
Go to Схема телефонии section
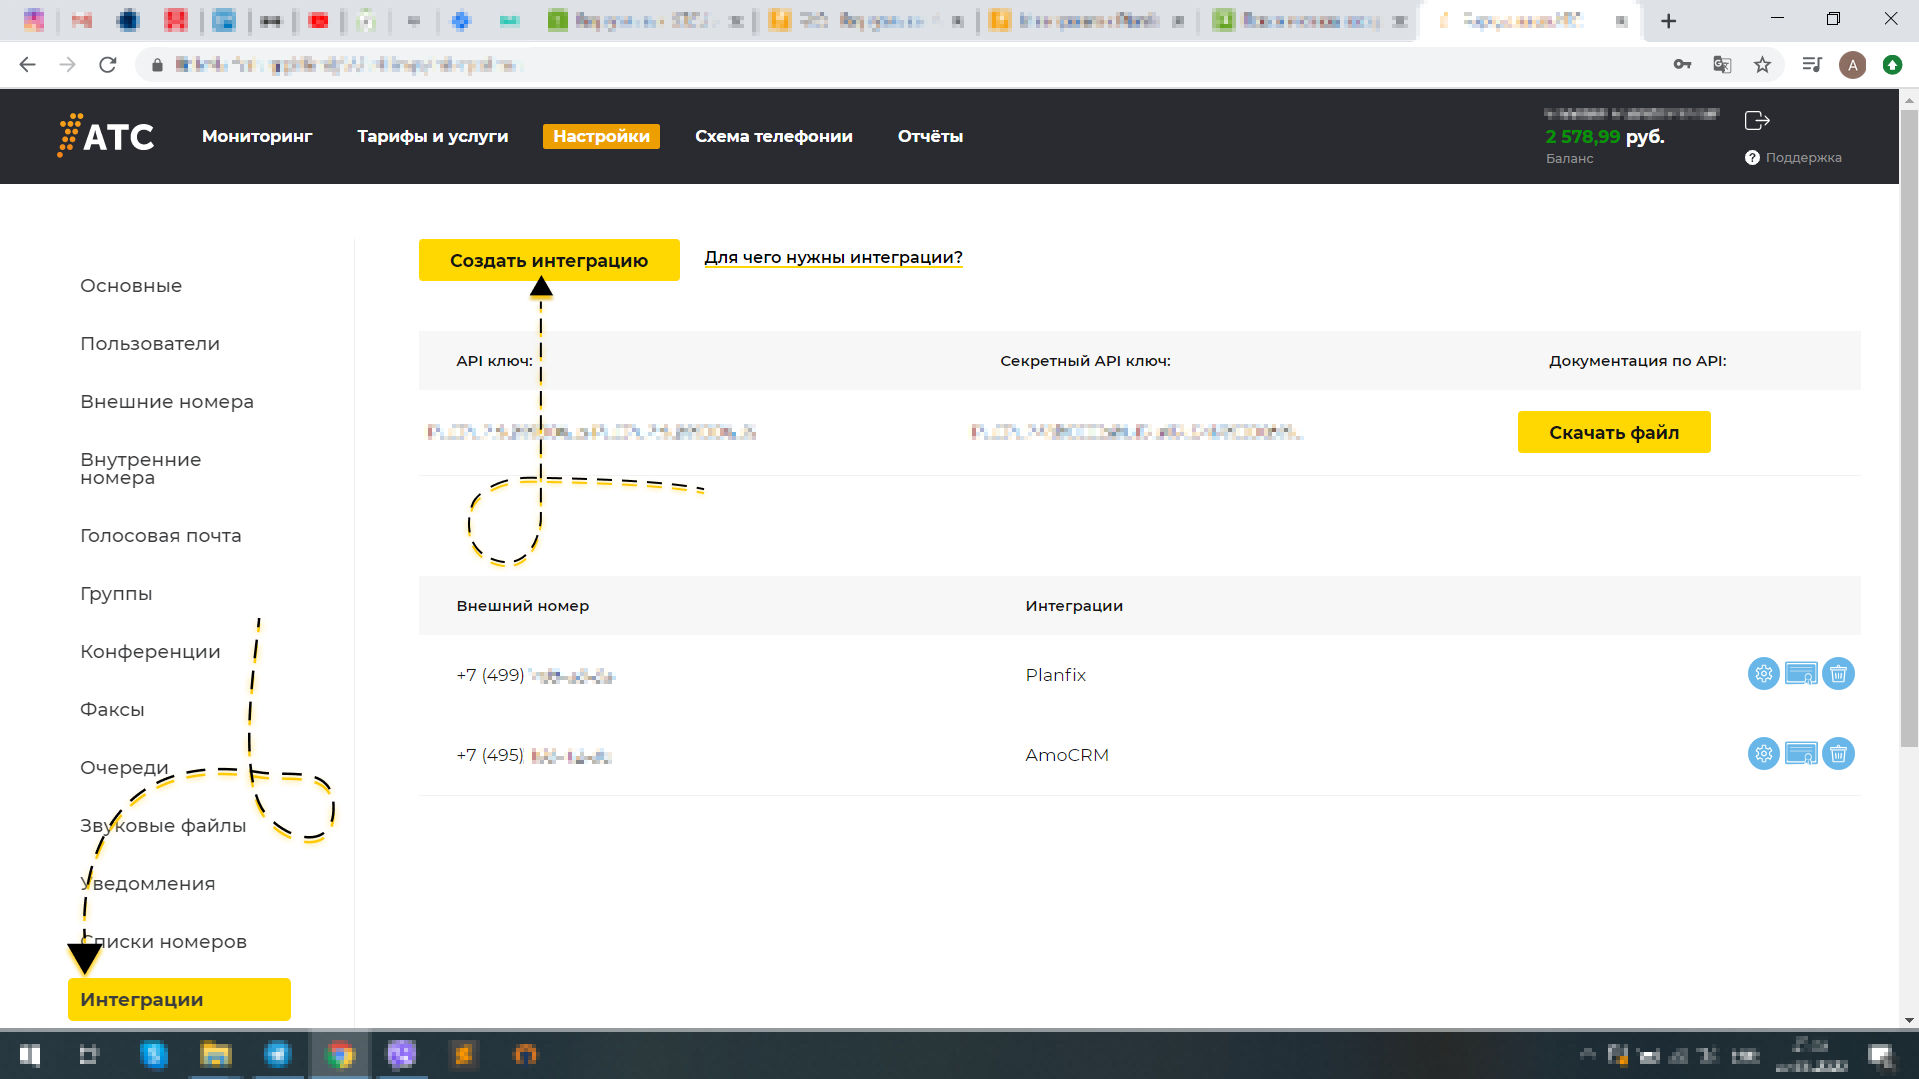coord(773,136)
